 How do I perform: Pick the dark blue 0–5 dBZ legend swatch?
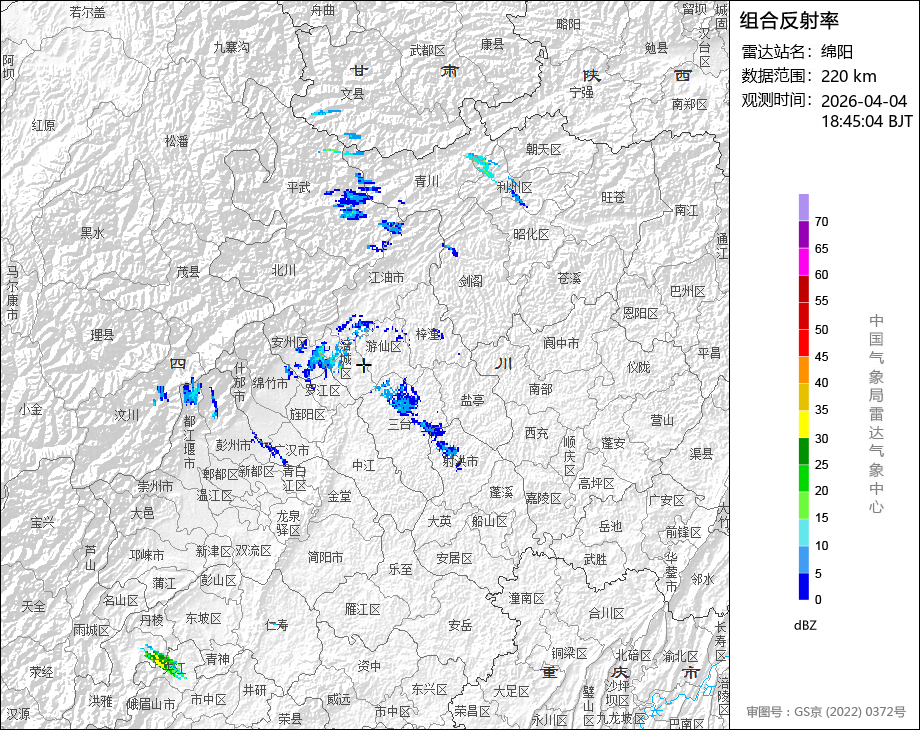click(x=803, y=586)
